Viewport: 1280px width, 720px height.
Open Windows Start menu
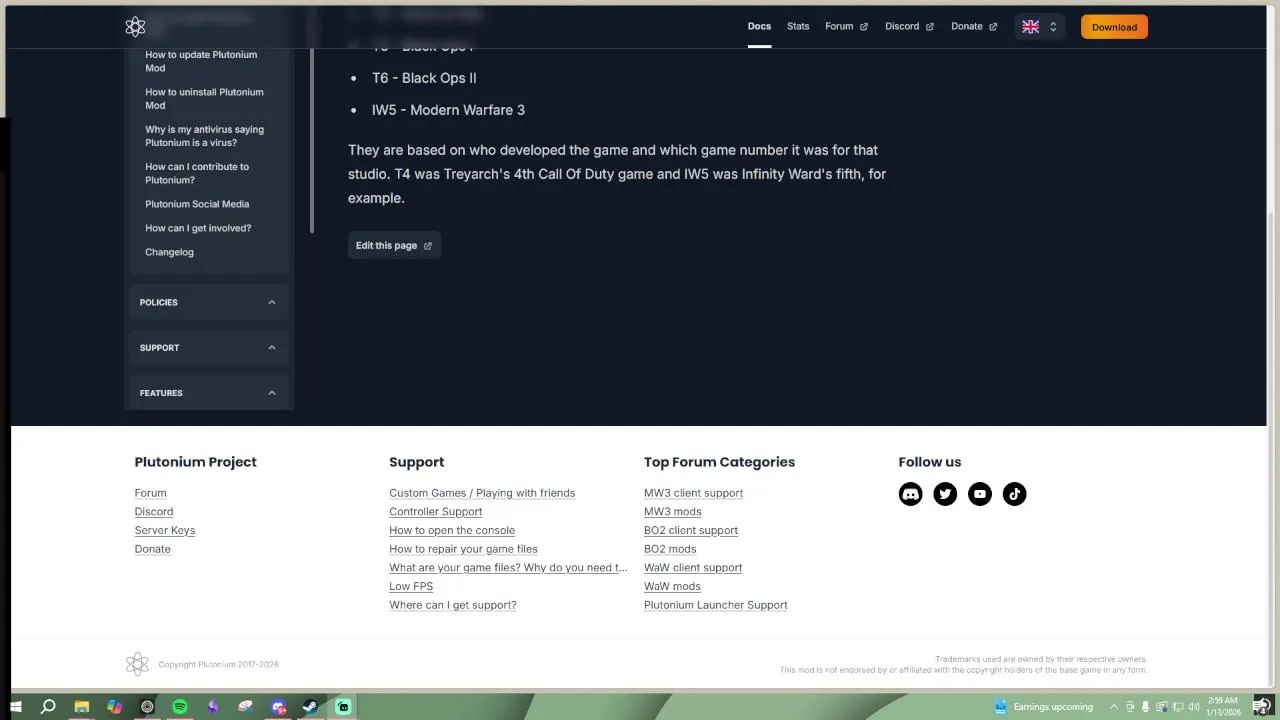(x=16, y=707)
